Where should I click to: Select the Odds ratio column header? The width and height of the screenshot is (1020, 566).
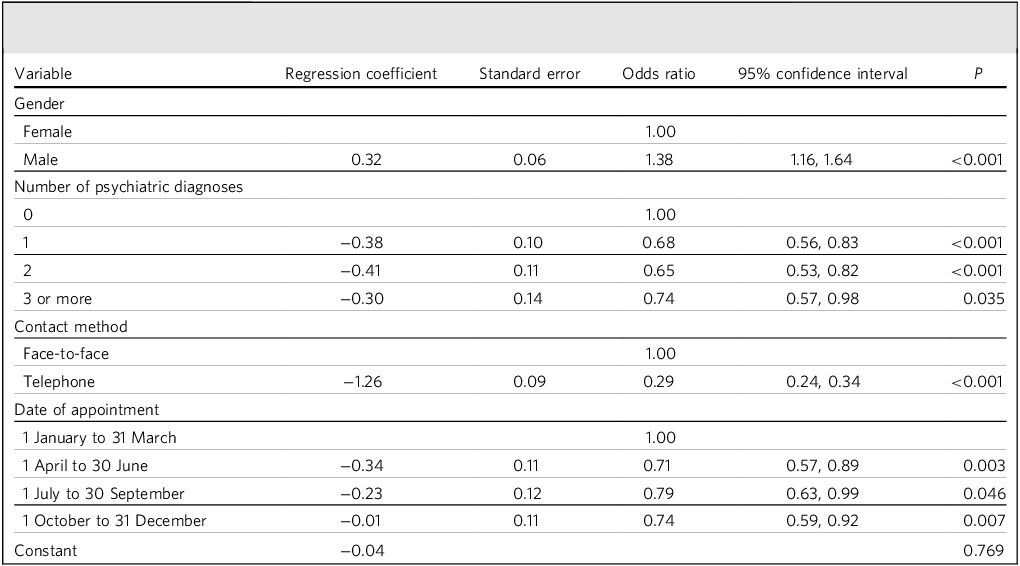tap(658, 74)
